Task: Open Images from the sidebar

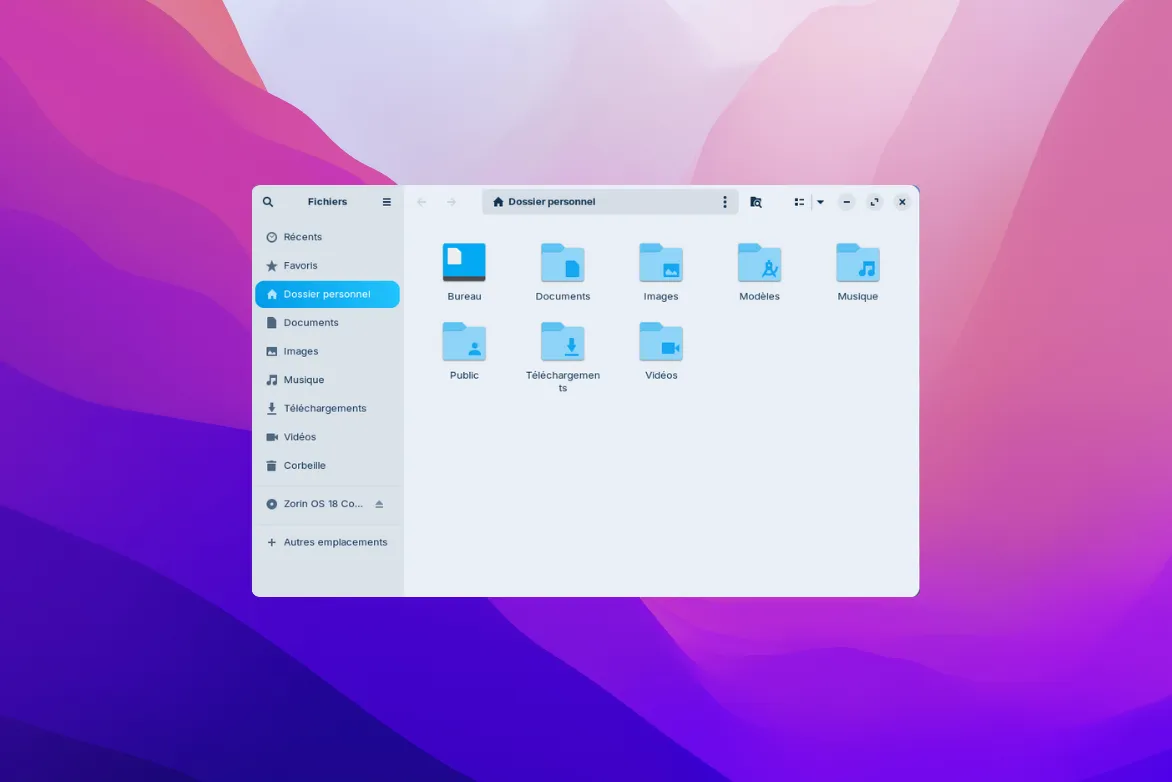Action: click(x=300, y=351)
